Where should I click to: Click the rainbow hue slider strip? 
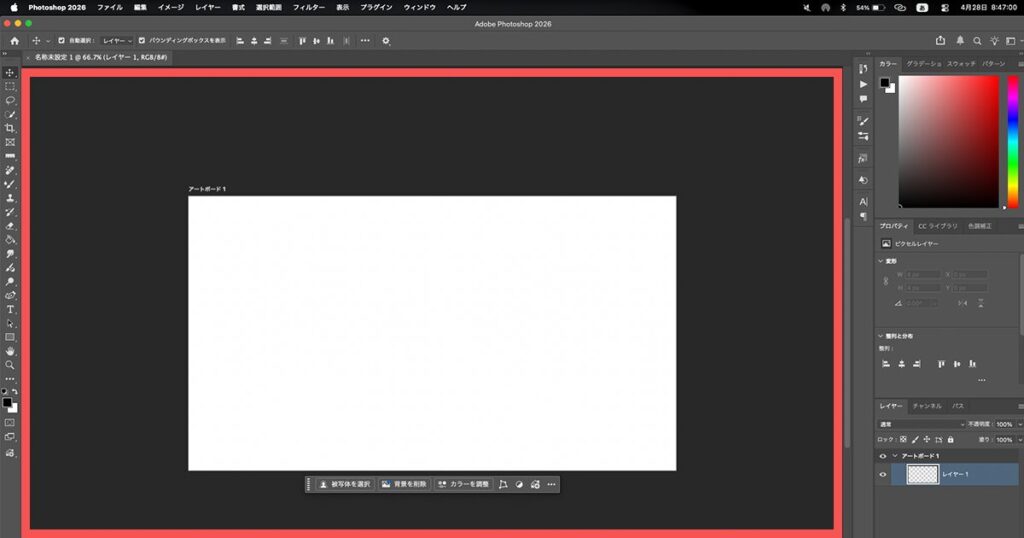coord(1013,142)
